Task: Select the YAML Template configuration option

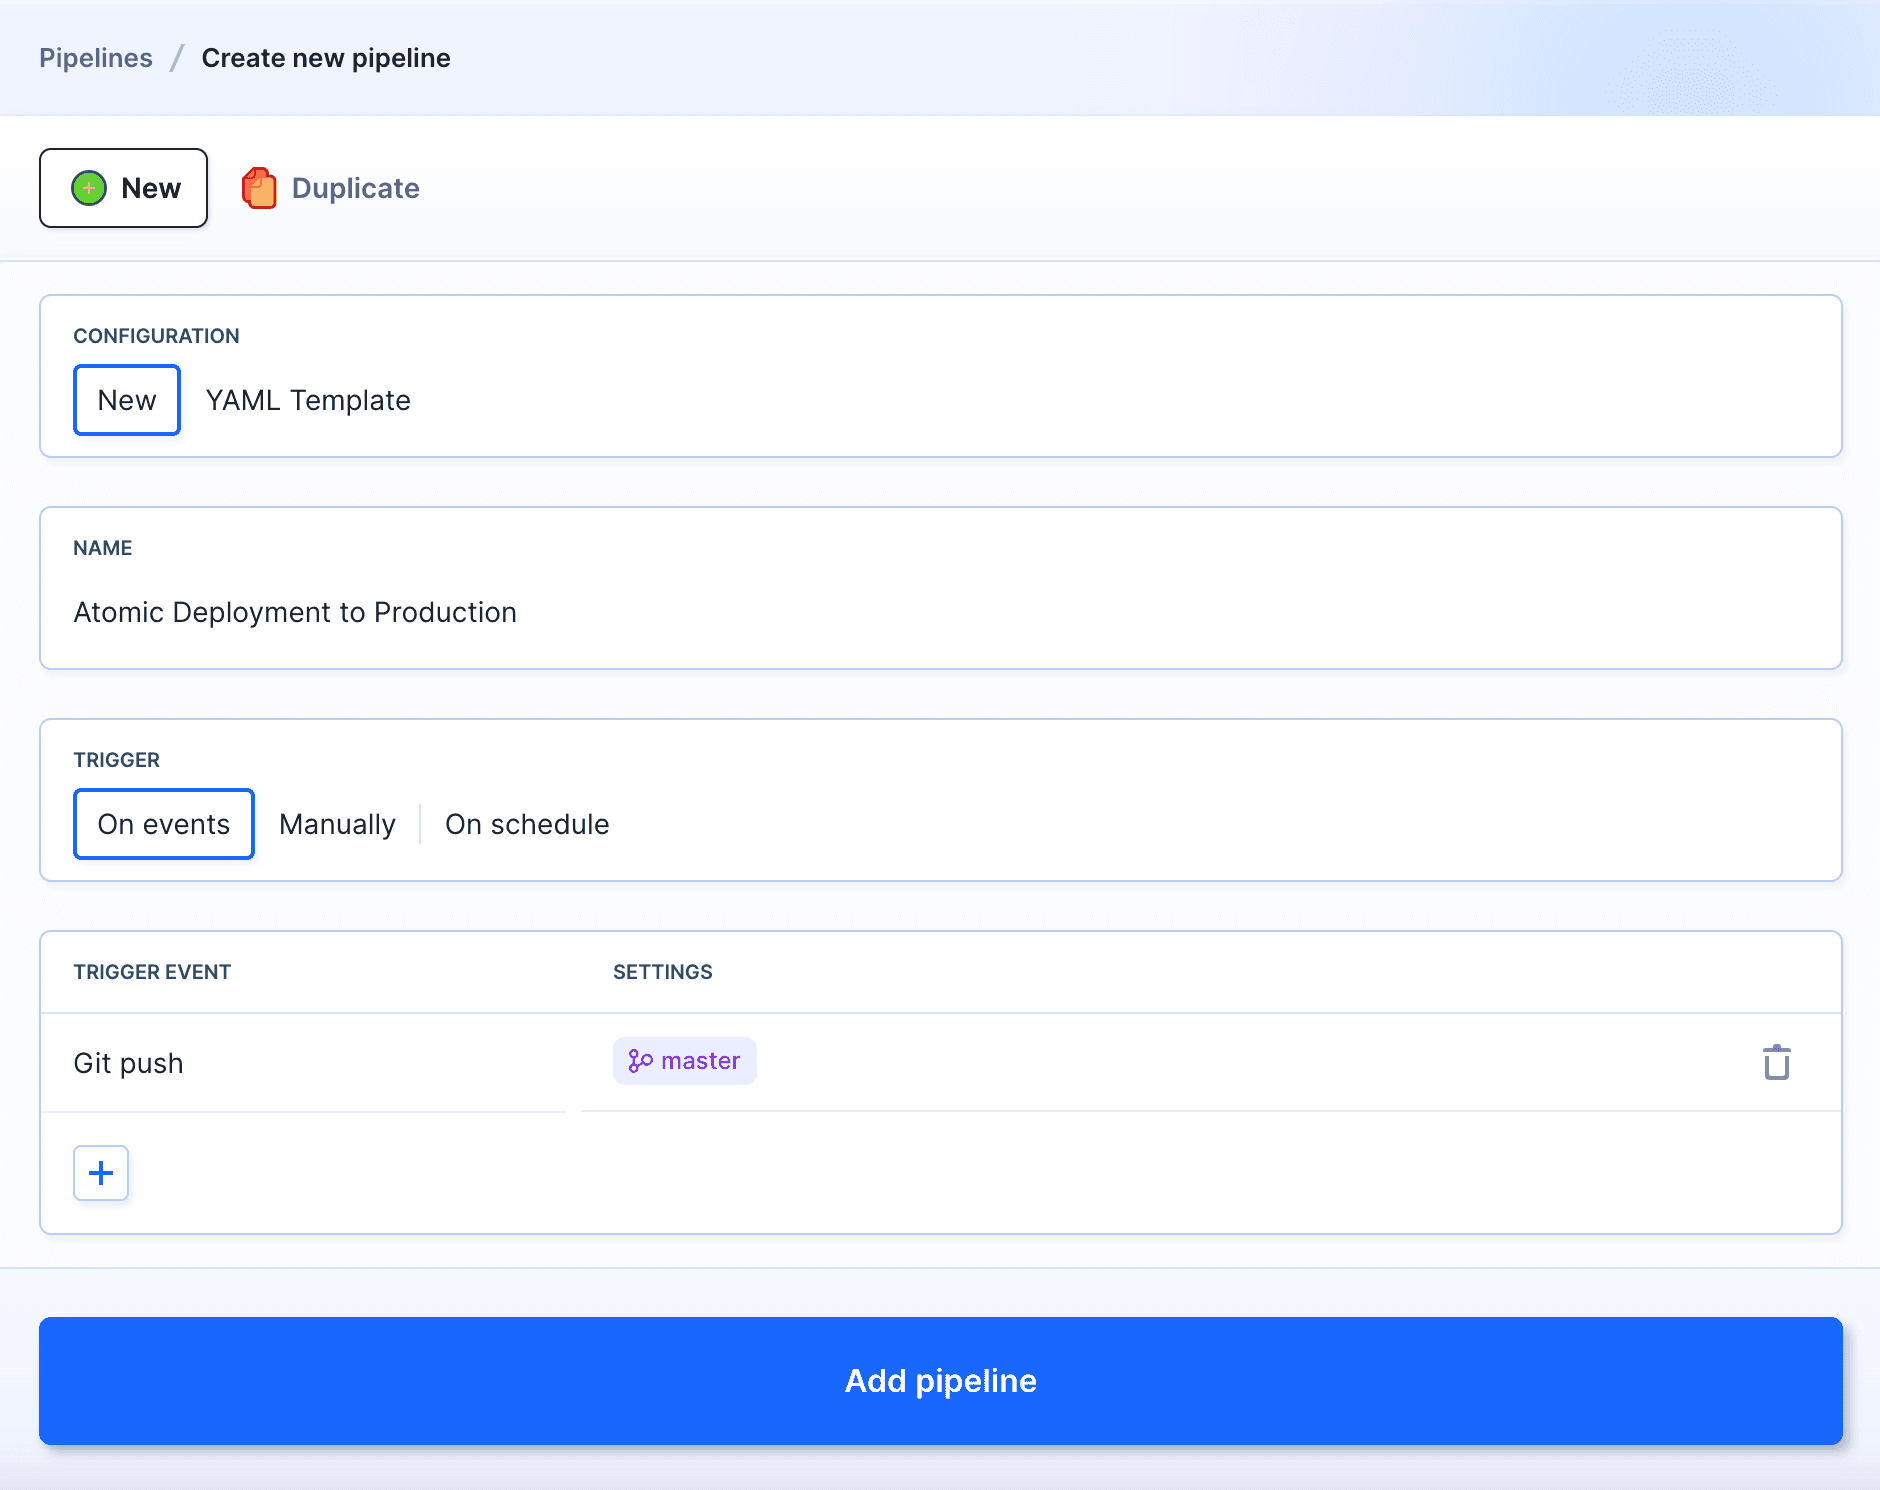Action: click(308, 400)
